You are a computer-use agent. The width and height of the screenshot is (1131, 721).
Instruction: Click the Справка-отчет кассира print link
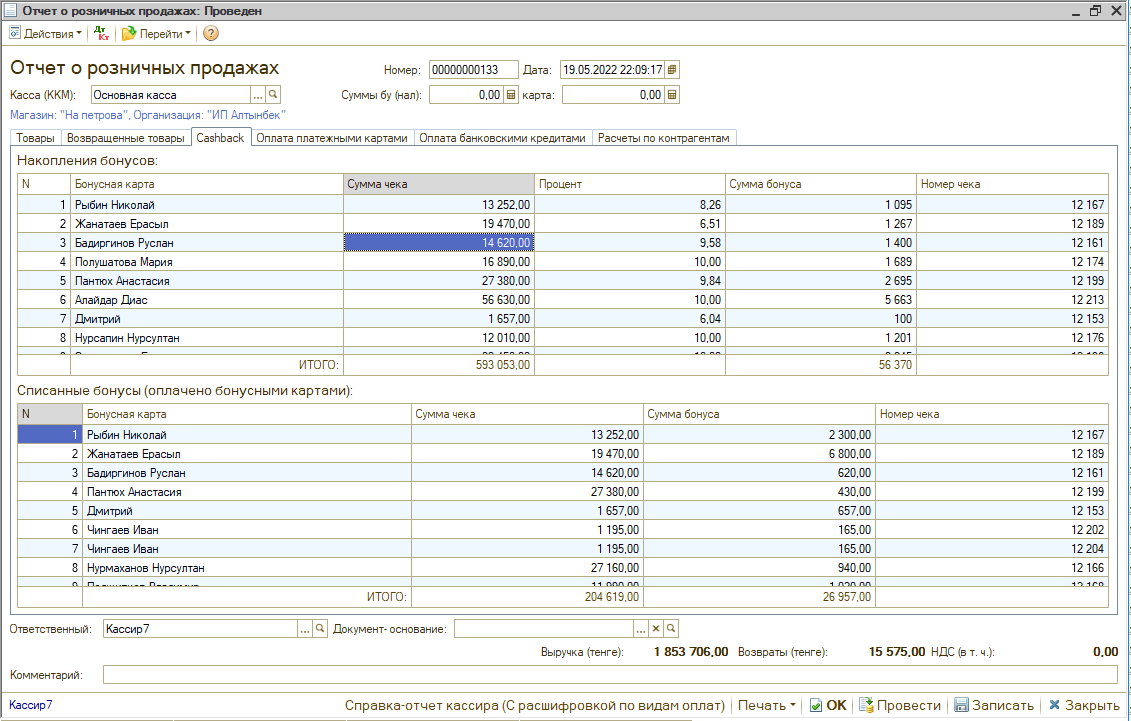coord(534,705)
